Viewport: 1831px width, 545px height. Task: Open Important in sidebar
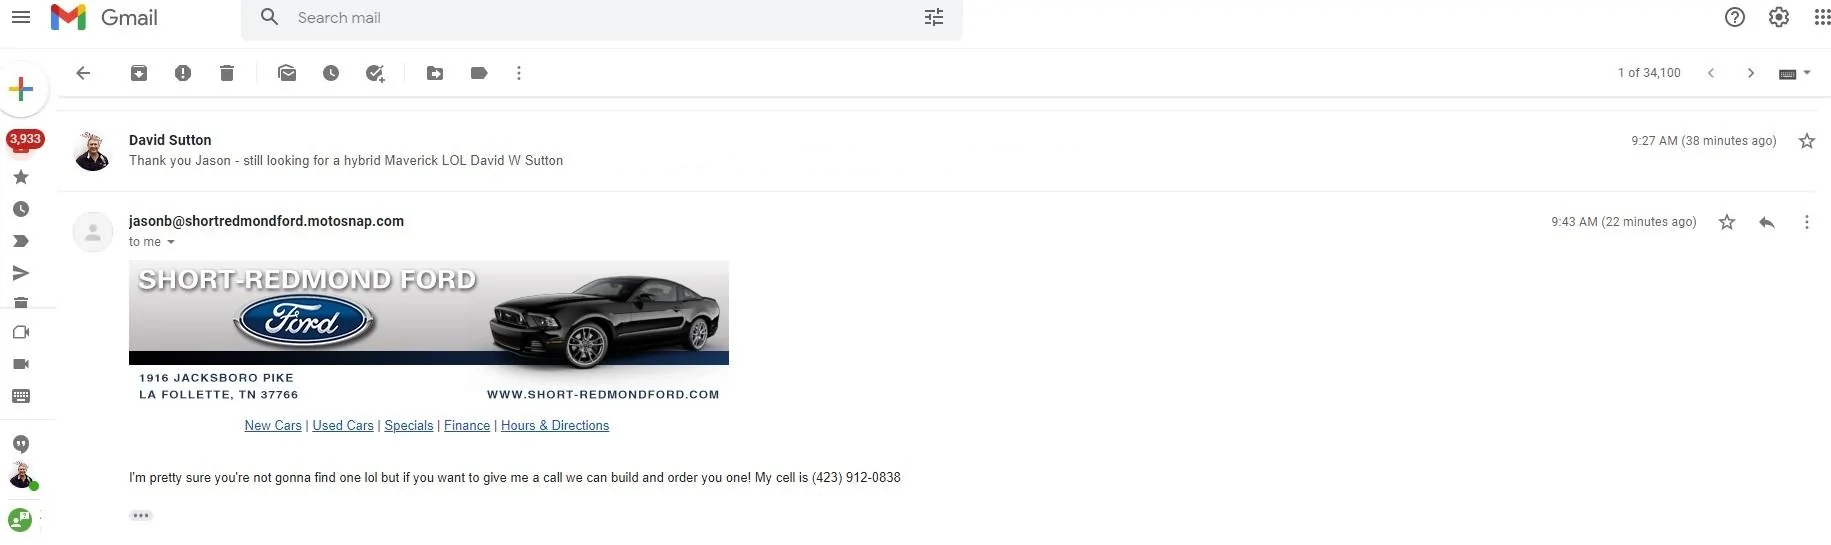pos(20,241)
